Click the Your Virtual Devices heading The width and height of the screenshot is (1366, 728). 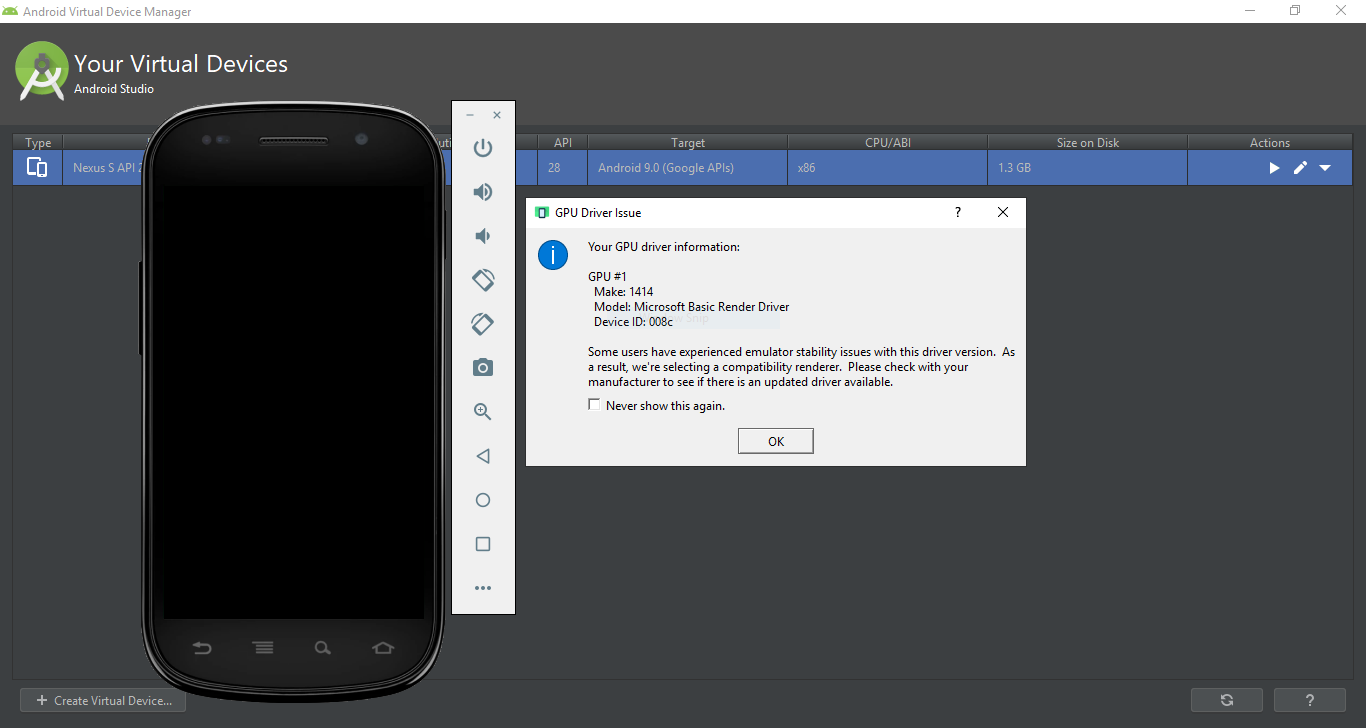point(181,64)
